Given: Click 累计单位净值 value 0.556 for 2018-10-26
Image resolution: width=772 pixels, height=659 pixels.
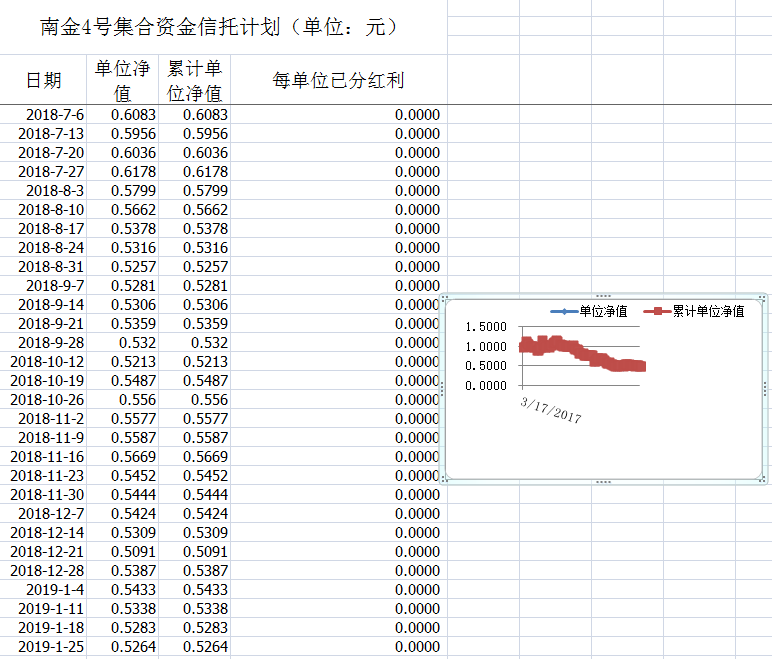Looking at the screenshot, I should pyautogui.click(x=194, y=399).
